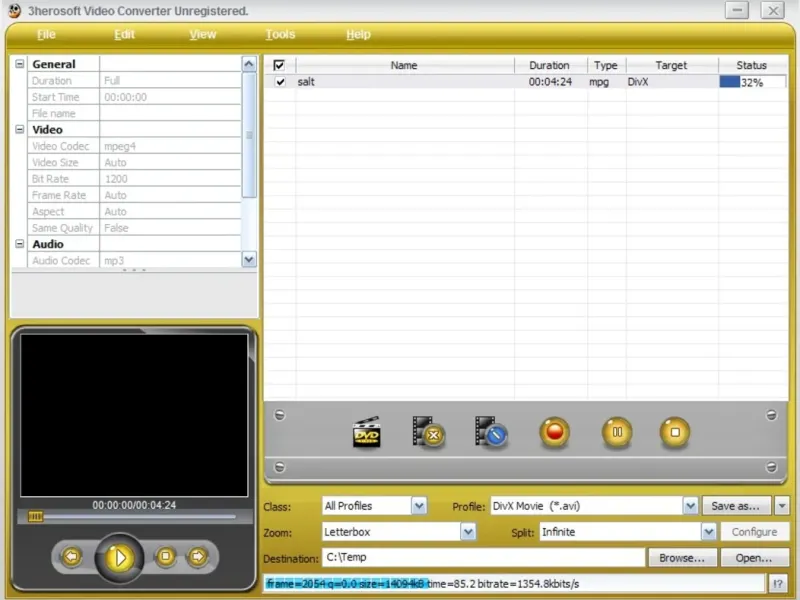Click the edit video filmstrip icon
The height and width of the screenshot is (600, 800).
(491, 432)
